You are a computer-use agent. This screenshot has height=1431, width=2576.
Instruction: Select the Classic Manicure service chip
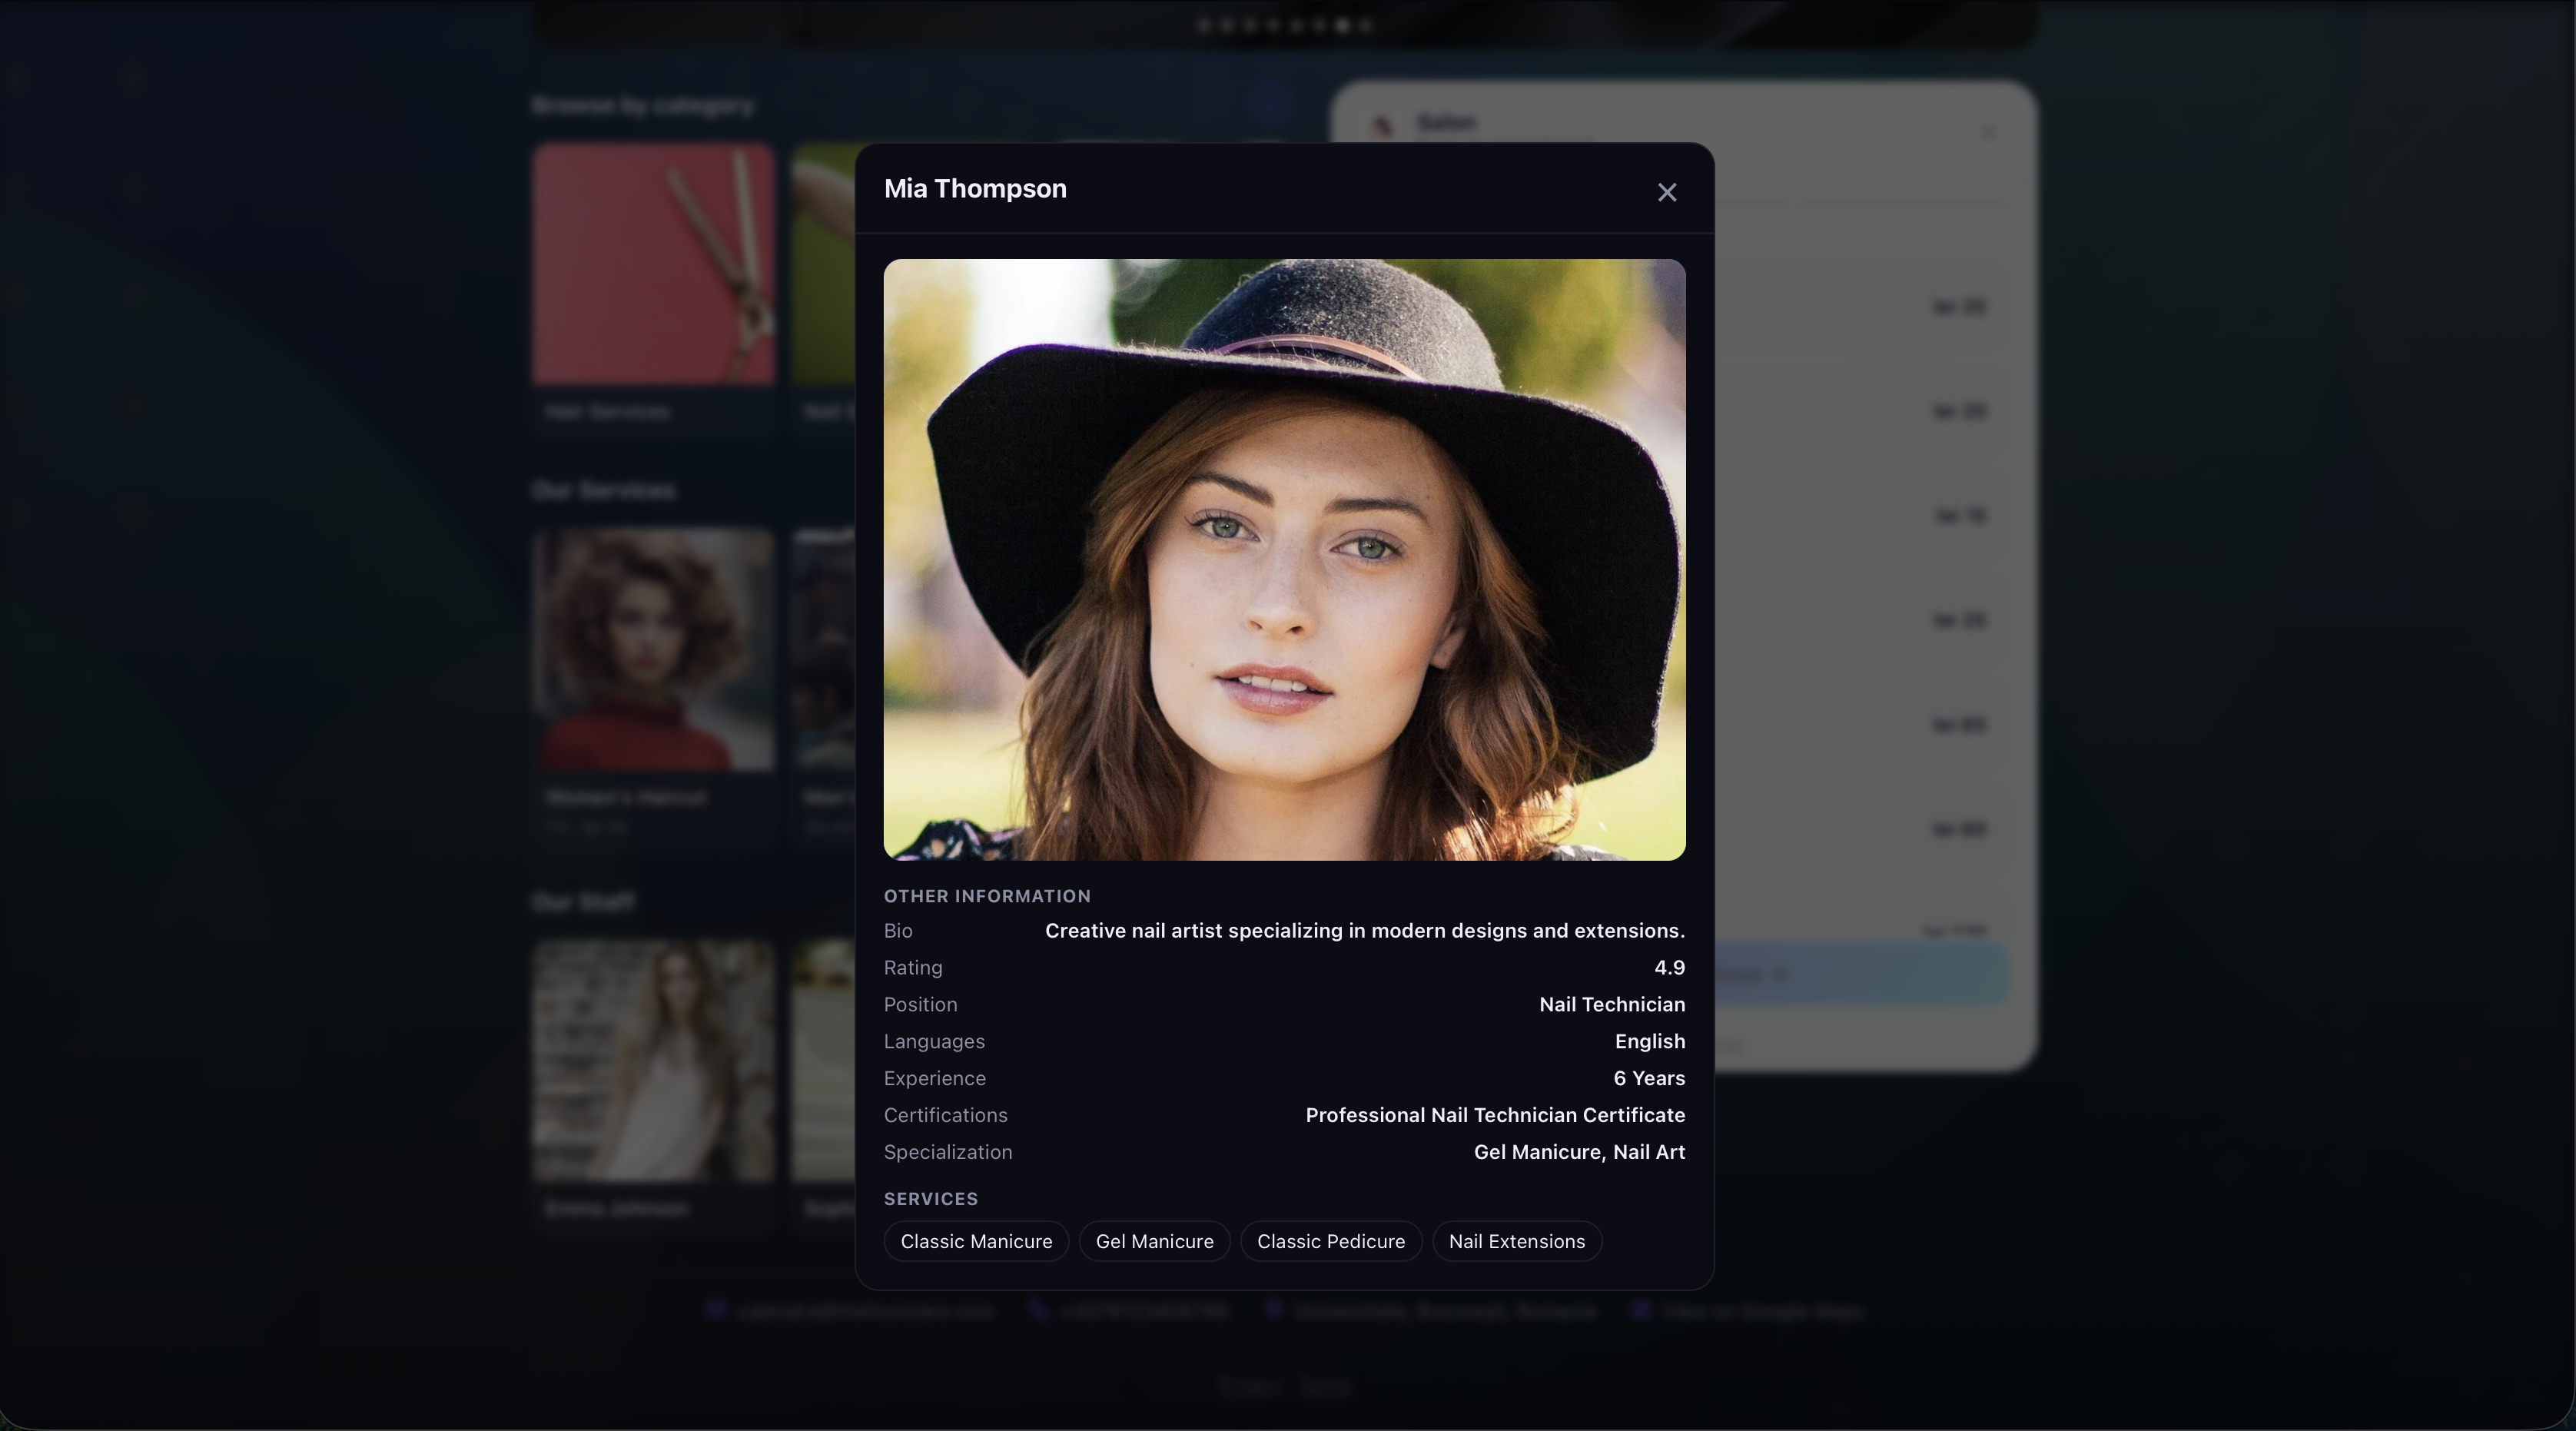pyautogui.click(x=976, y=1241)
